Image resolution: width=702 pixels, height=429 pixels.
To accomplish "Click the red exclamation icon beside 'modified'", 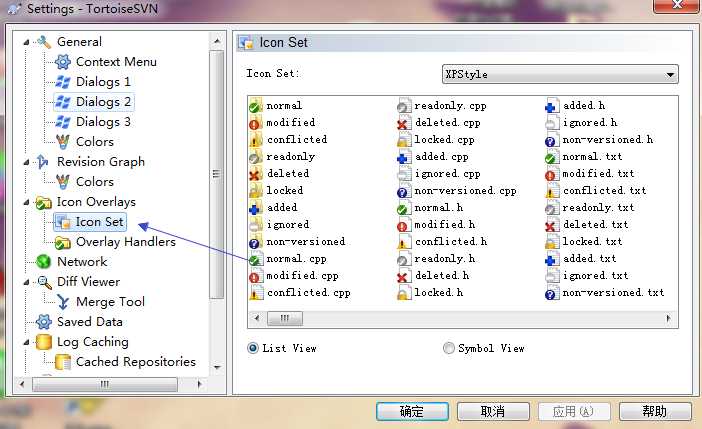I will (x=255, y=123).
